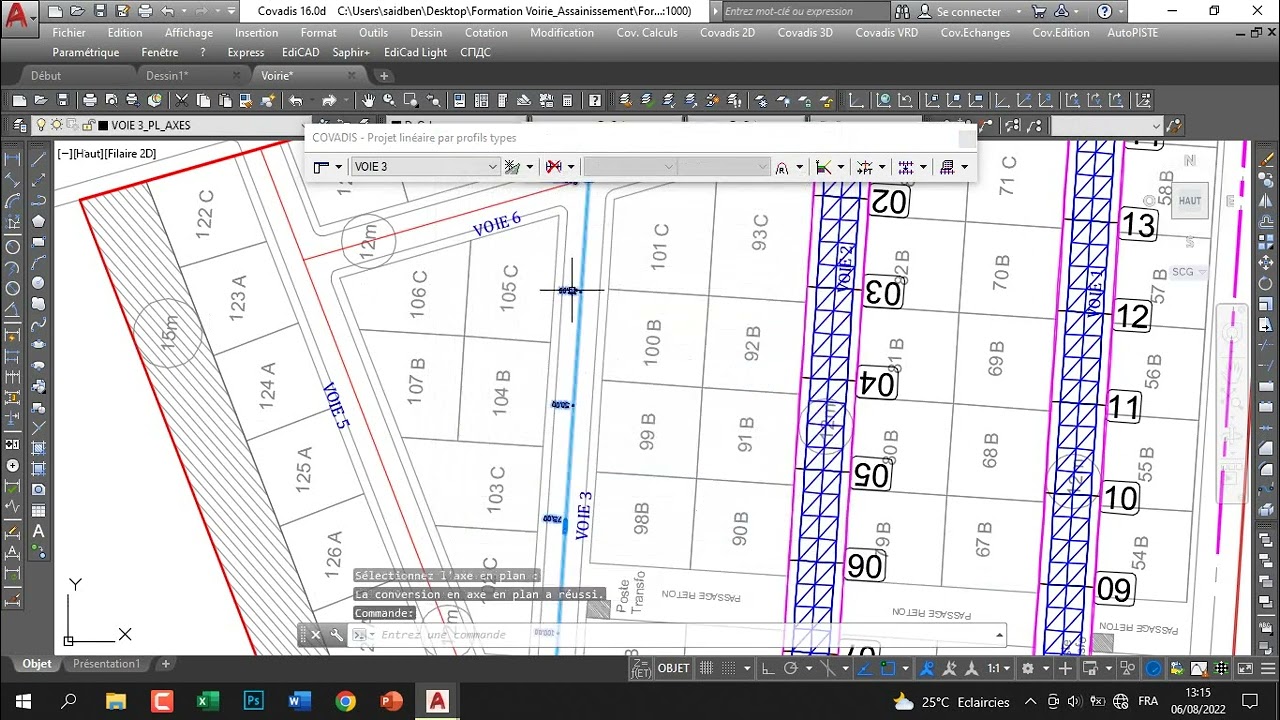Click the new drawing tab plus button
The width and height of the screenshot is (1280, 720).
coord(384,75)
